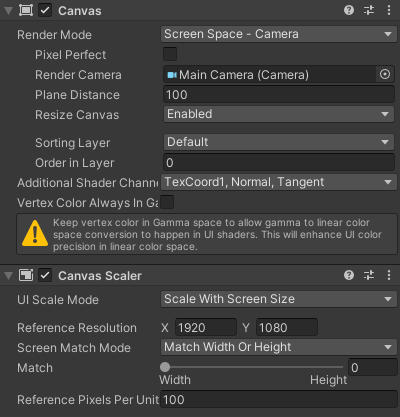Open Canvas Scaler help reference
The height and width of the screenshot is (417, 400).
click(349, 275)
